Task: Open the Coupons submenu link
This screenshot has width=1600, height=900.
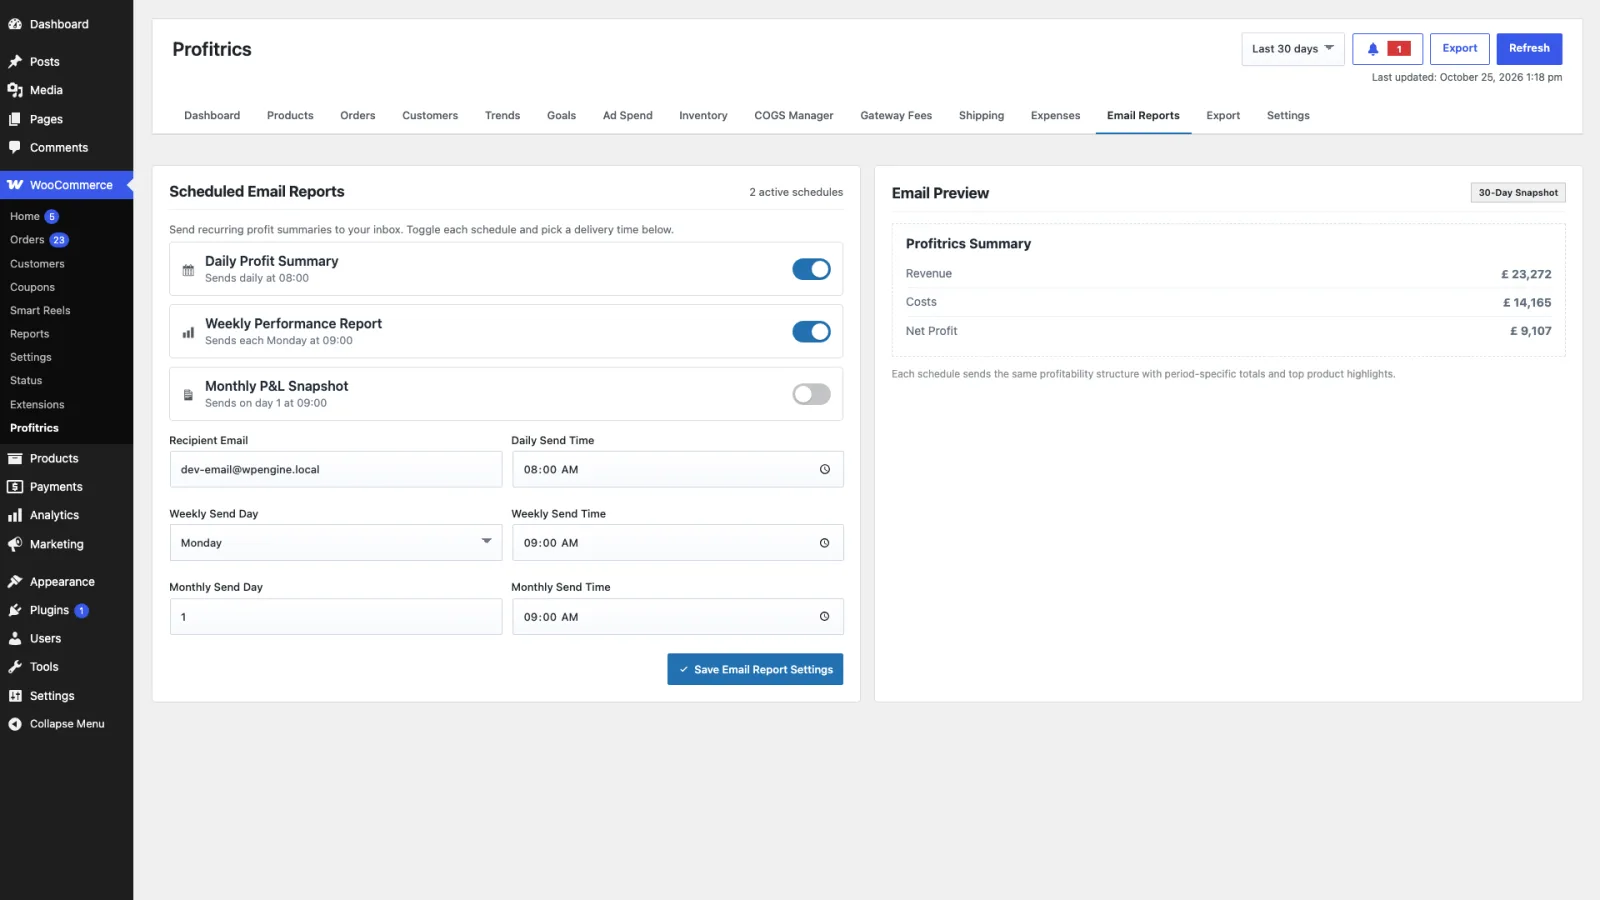Action: pos(32,287)
